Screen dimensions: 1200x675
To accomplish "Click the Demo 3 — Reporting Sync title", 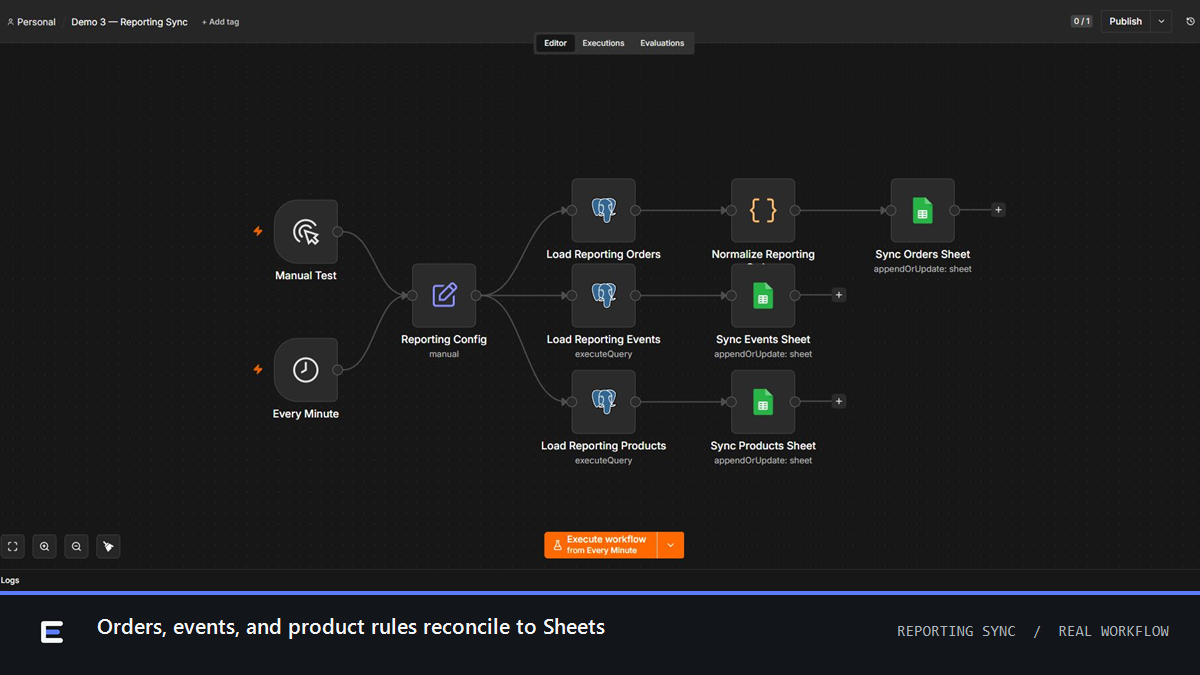I will point(129,22).
